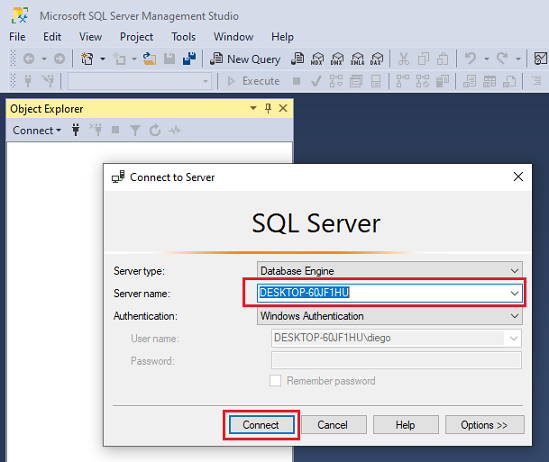Open the available databases combo box

click(x=139, y=81)
